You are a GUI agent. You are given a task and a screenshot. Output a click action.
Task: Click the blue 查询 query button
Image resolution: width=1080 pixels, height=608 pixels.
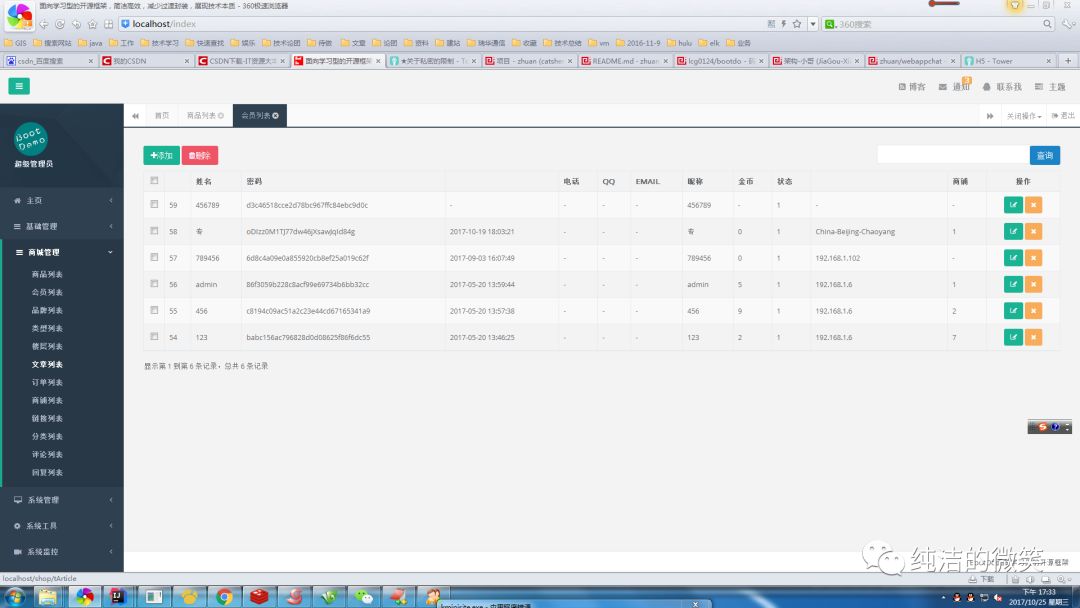(x=1045, y=155)
